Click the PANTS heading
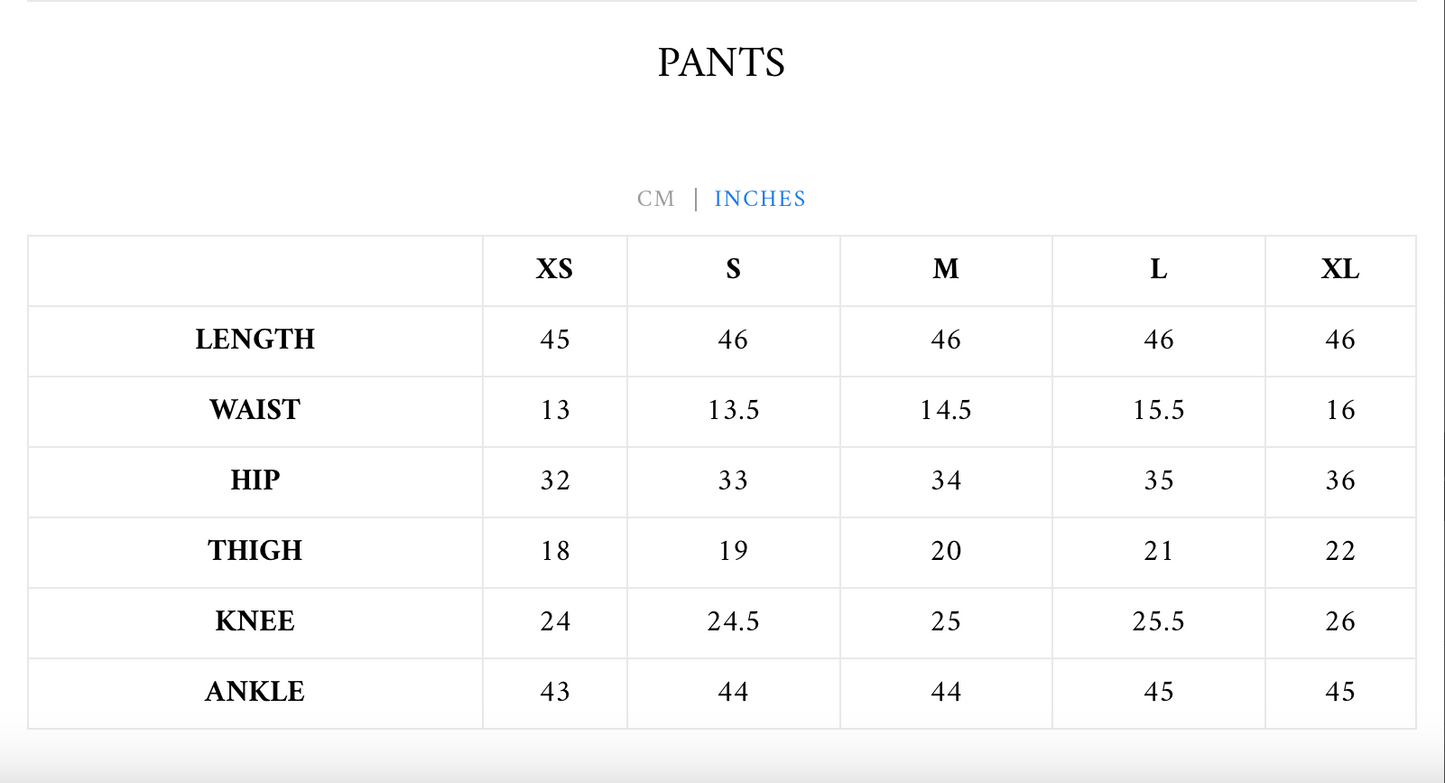The image size is (1445, 783). pyautogui.click(x=721, y=63)
